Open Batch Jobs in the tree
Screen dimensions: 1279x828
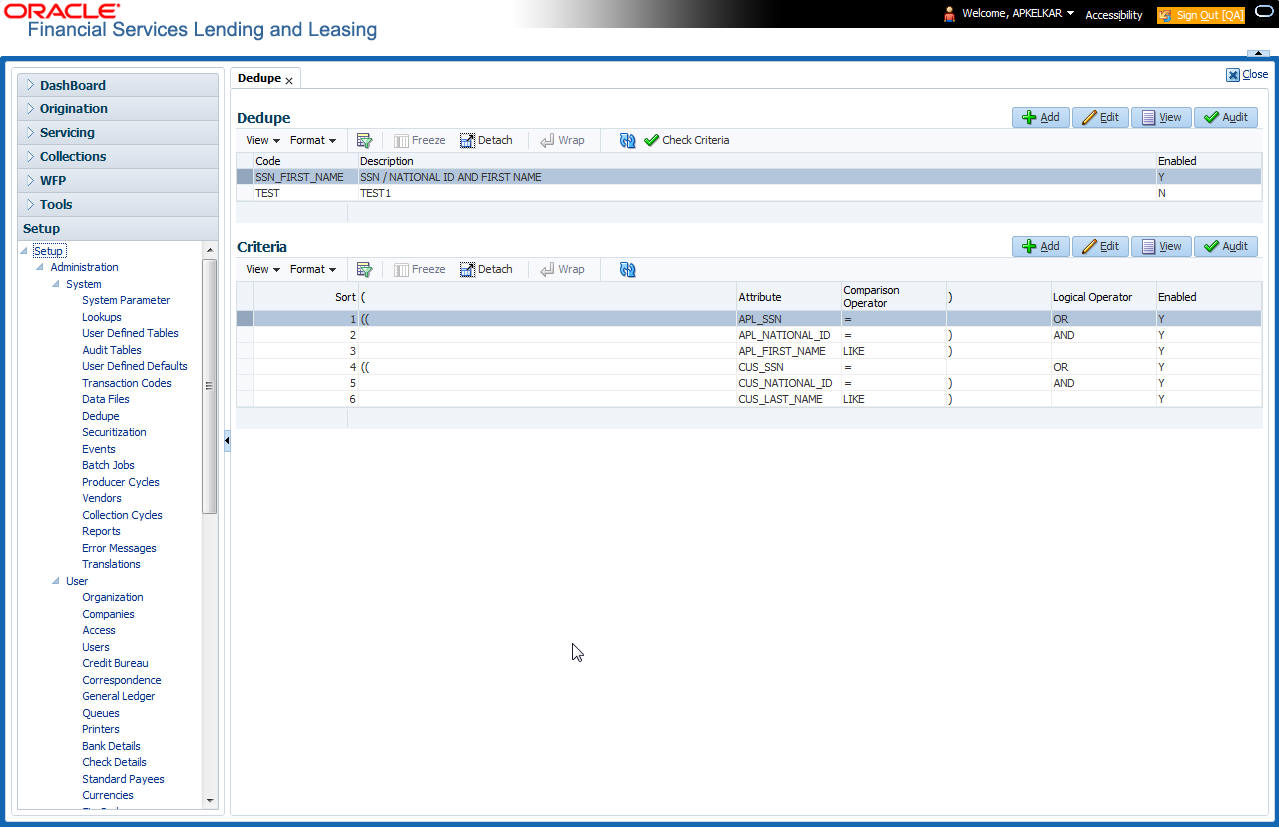point(108,466)
